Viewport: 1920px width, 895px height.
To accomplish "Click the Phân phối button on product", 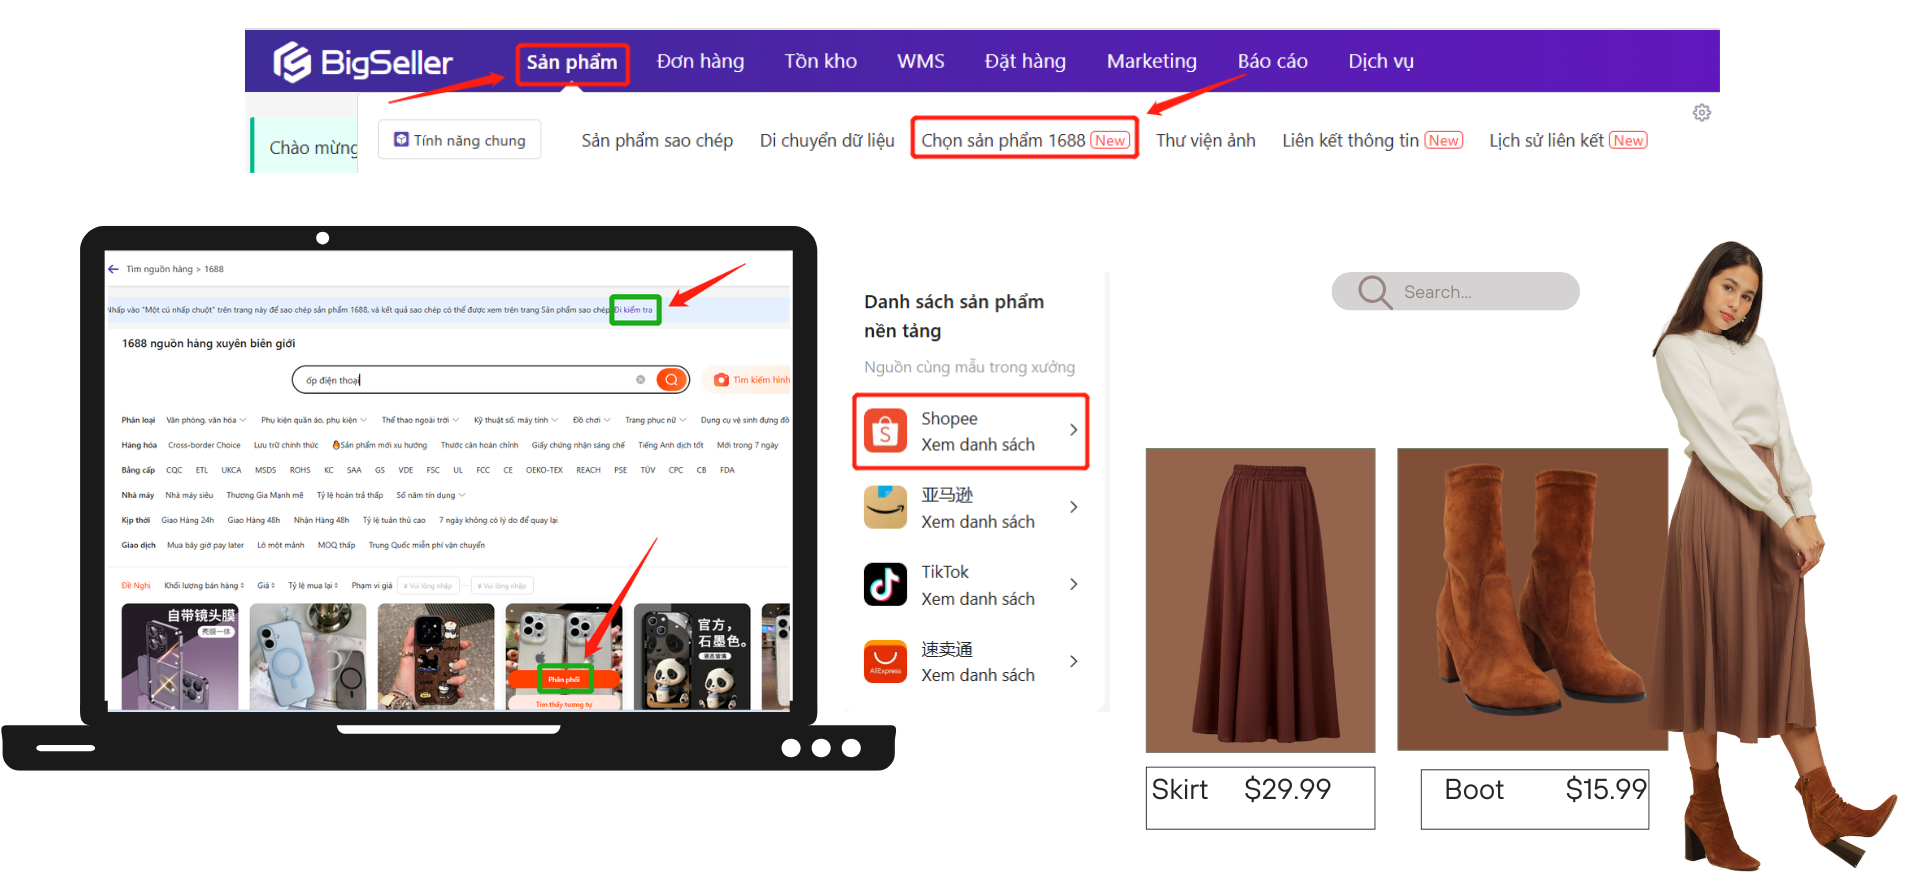I will (564, 679).
